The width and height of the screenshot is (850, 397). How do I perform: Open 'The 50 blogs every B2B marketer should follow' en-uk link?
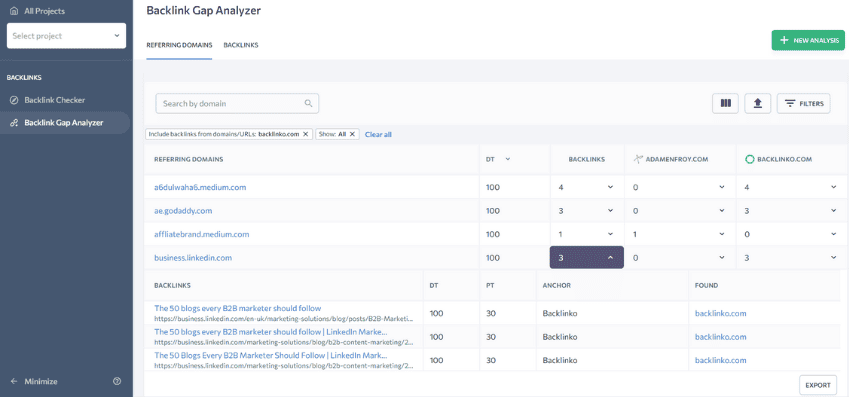[237, 308]
